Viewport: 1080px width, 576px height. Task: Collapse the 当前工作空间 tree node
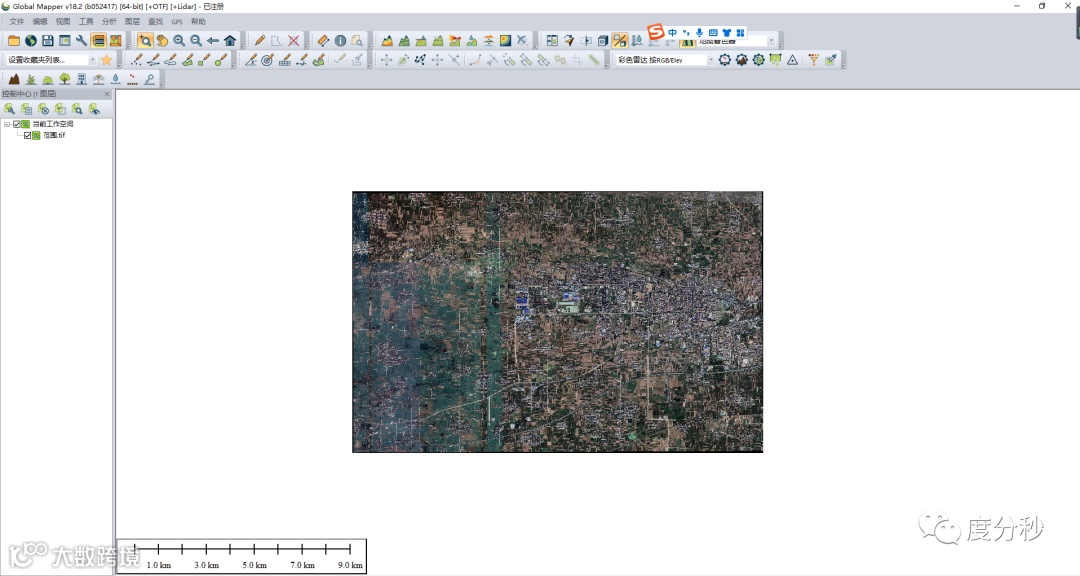tap(6, 124)
